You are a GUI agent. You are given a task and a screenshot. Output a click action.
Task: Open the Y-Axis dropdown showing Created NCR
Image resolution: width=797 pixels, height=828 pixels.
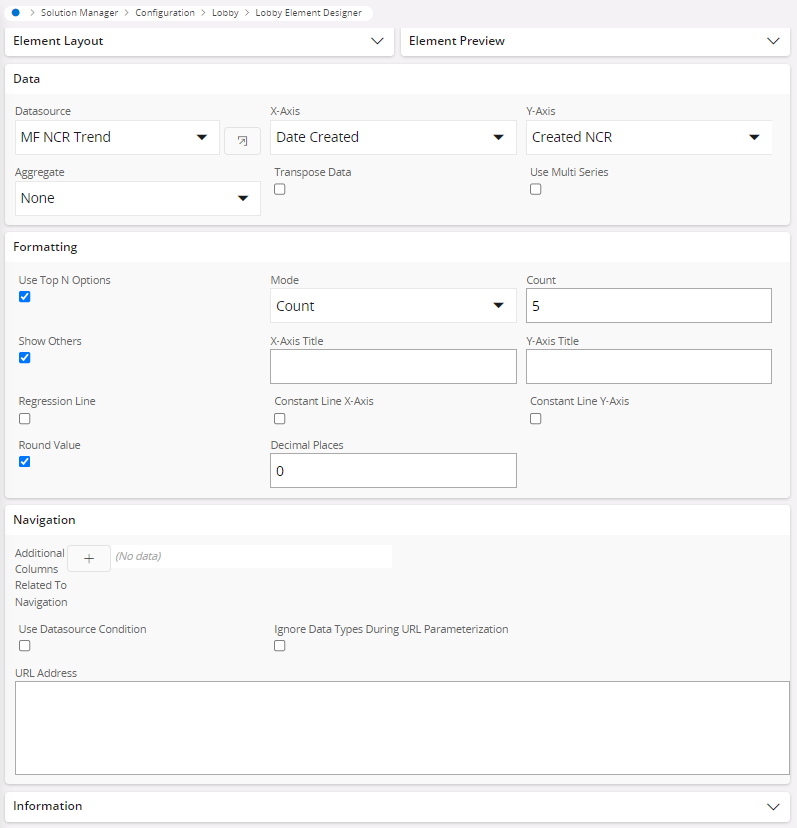pos(648,137)
